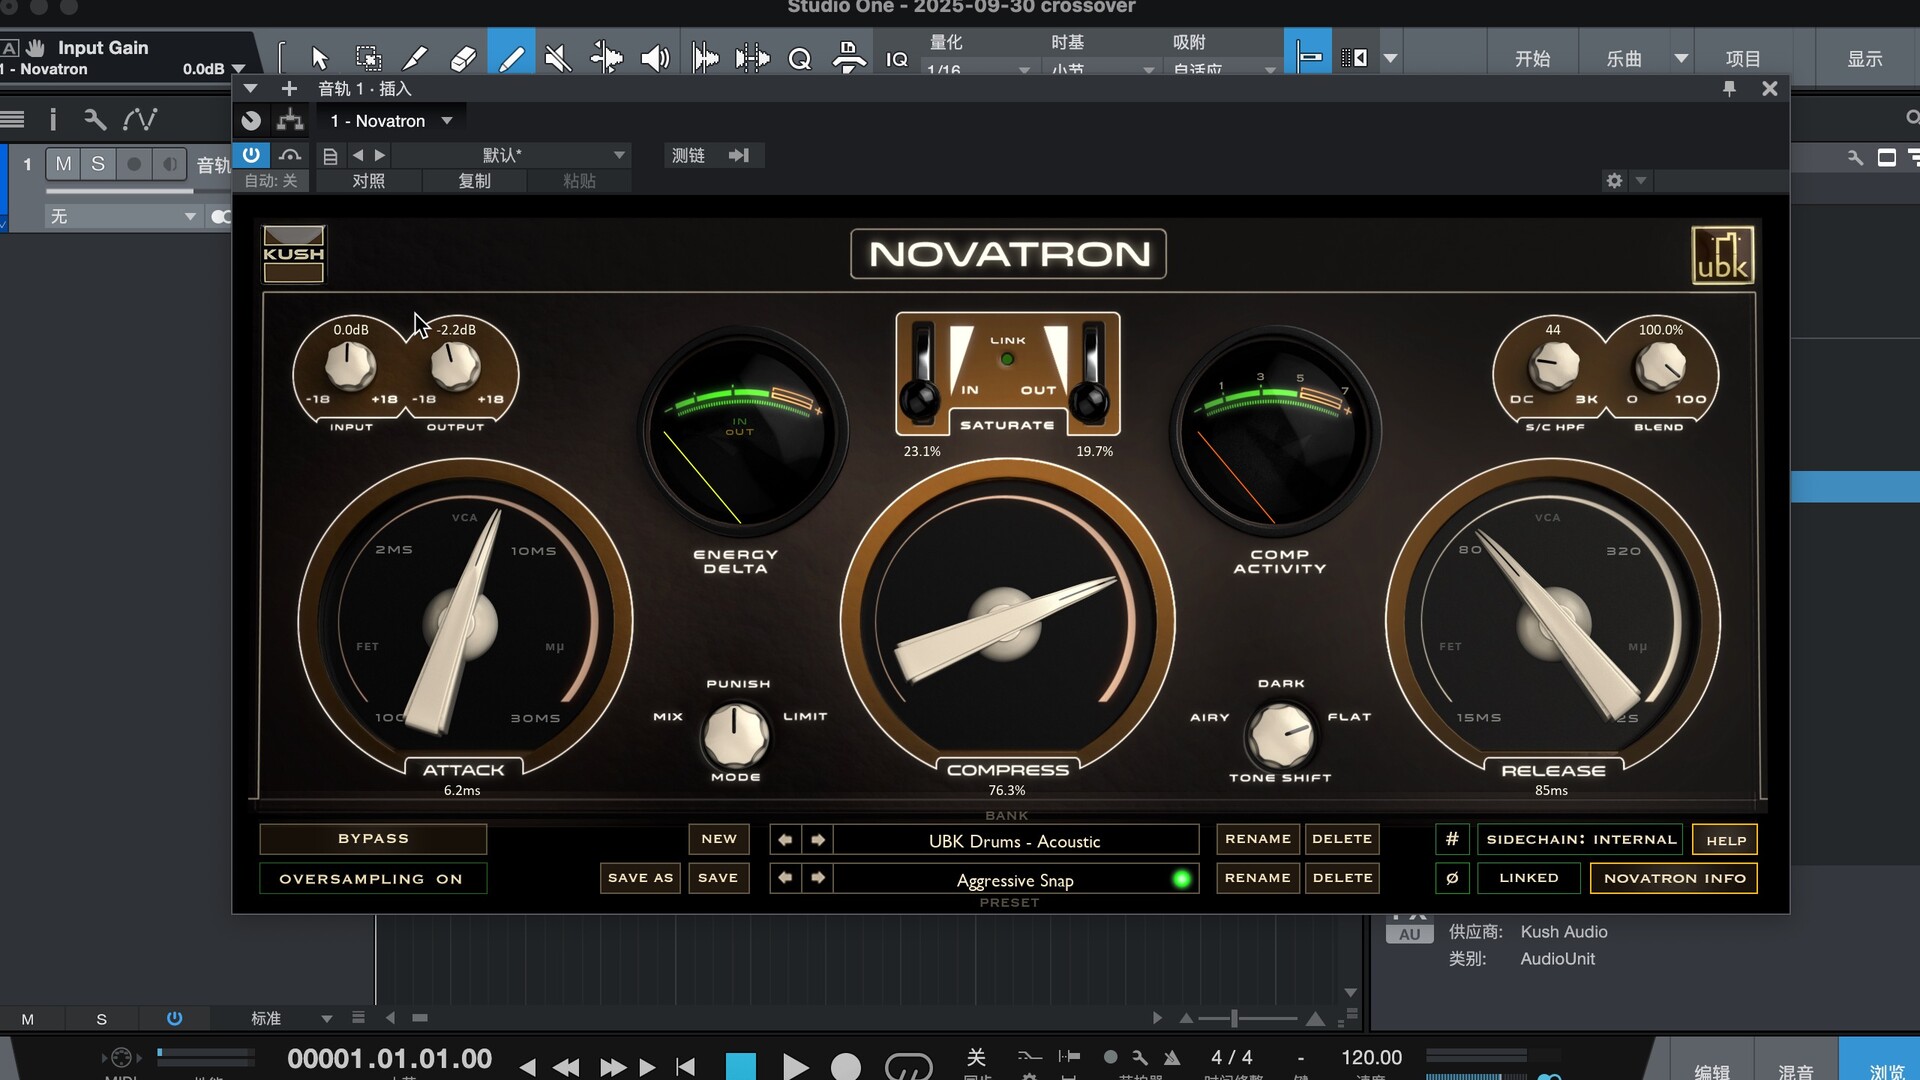Viewport: 1920px width, 1080px height.
Task: Mute track 1 with M button
Action: click(x=63, y=164)
